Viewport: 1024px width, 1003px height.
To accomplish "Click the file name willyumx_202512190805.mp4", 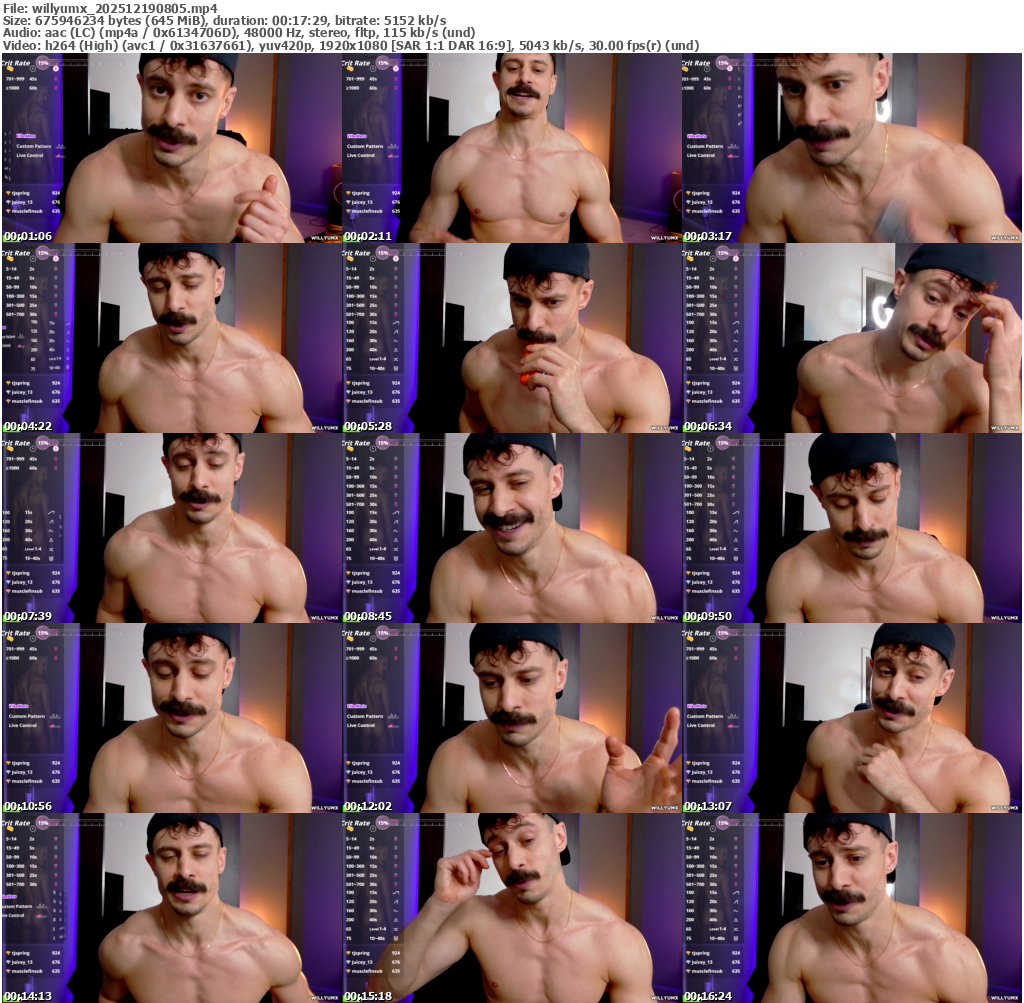I will tap(125, 8).
